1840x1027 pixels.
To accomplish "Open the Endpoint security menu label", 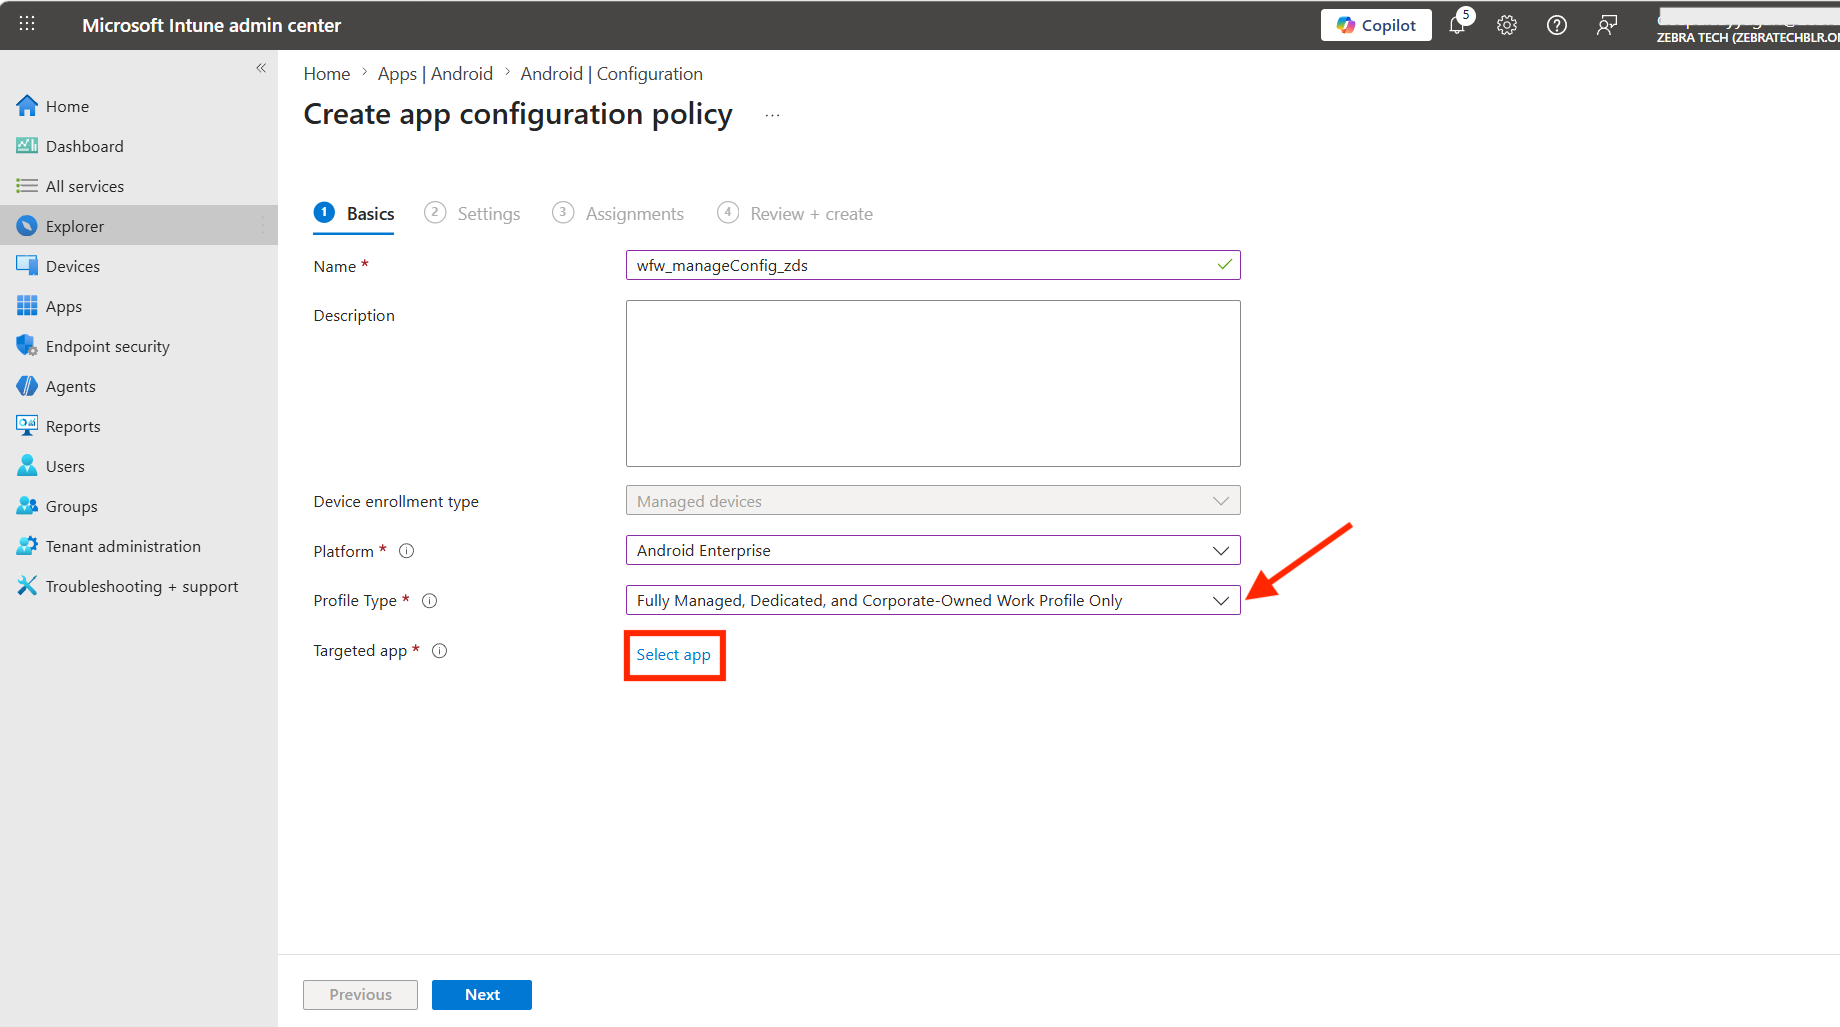I will 108,346.
